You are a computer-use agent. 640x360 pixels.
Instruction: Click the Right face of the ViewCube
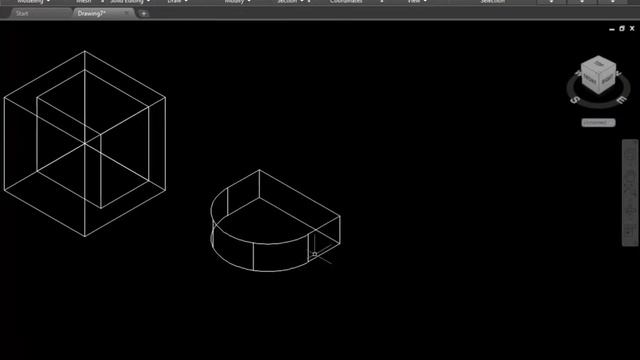[607, 79]
